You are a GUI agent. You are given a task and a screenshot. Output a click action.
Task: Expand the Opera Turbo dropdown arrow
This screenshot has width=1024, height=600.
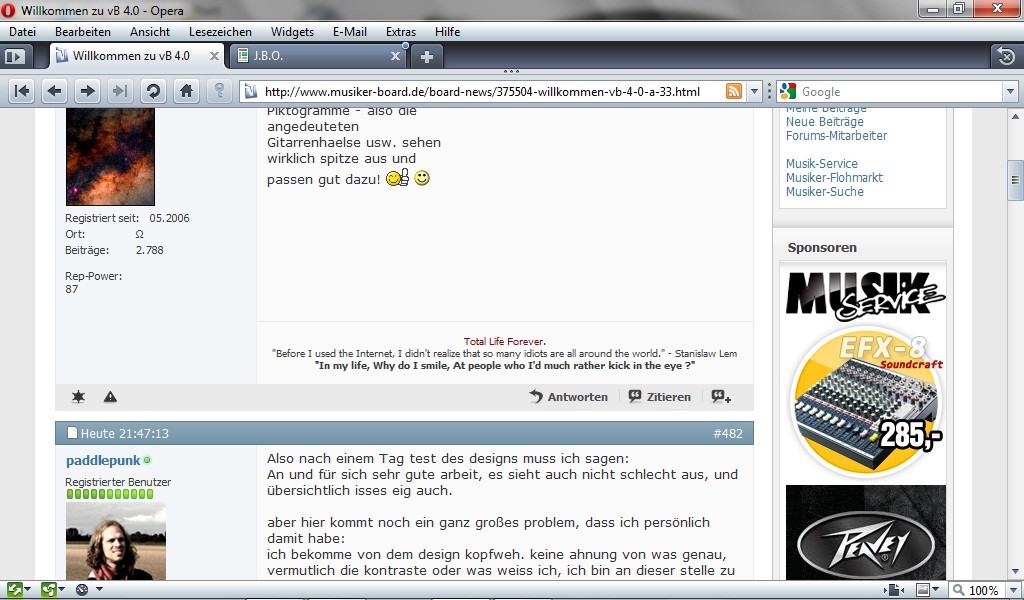[x=99, y=590]
